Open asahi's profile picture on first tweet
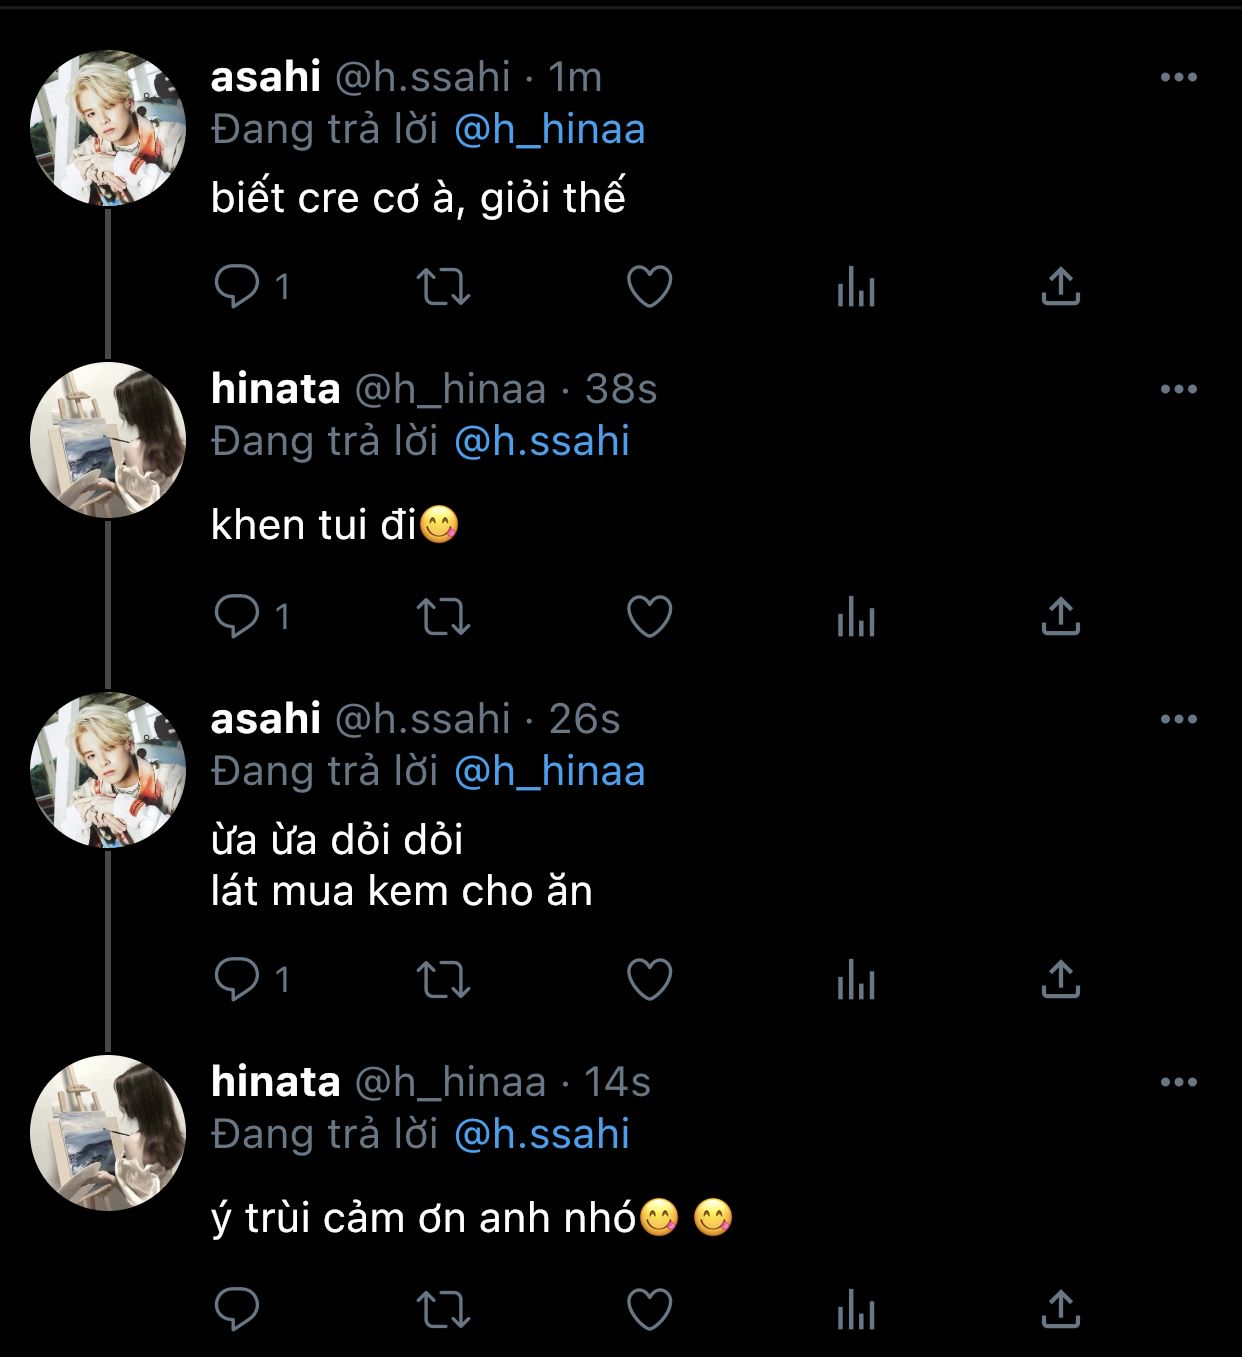Viewport: 1242px width, 1357px height. coord(108,128)
